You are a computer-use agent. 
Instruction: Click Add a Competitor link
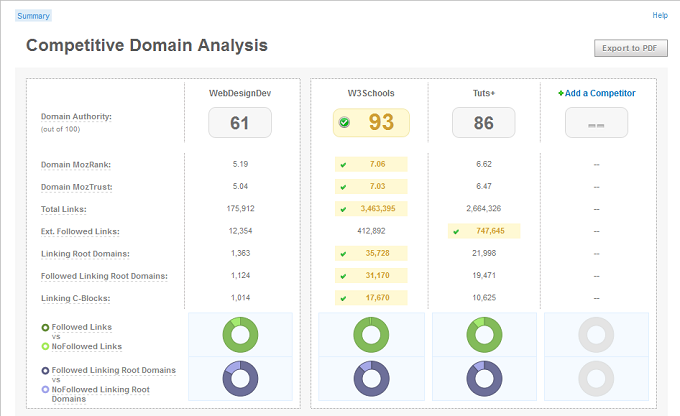600,93
